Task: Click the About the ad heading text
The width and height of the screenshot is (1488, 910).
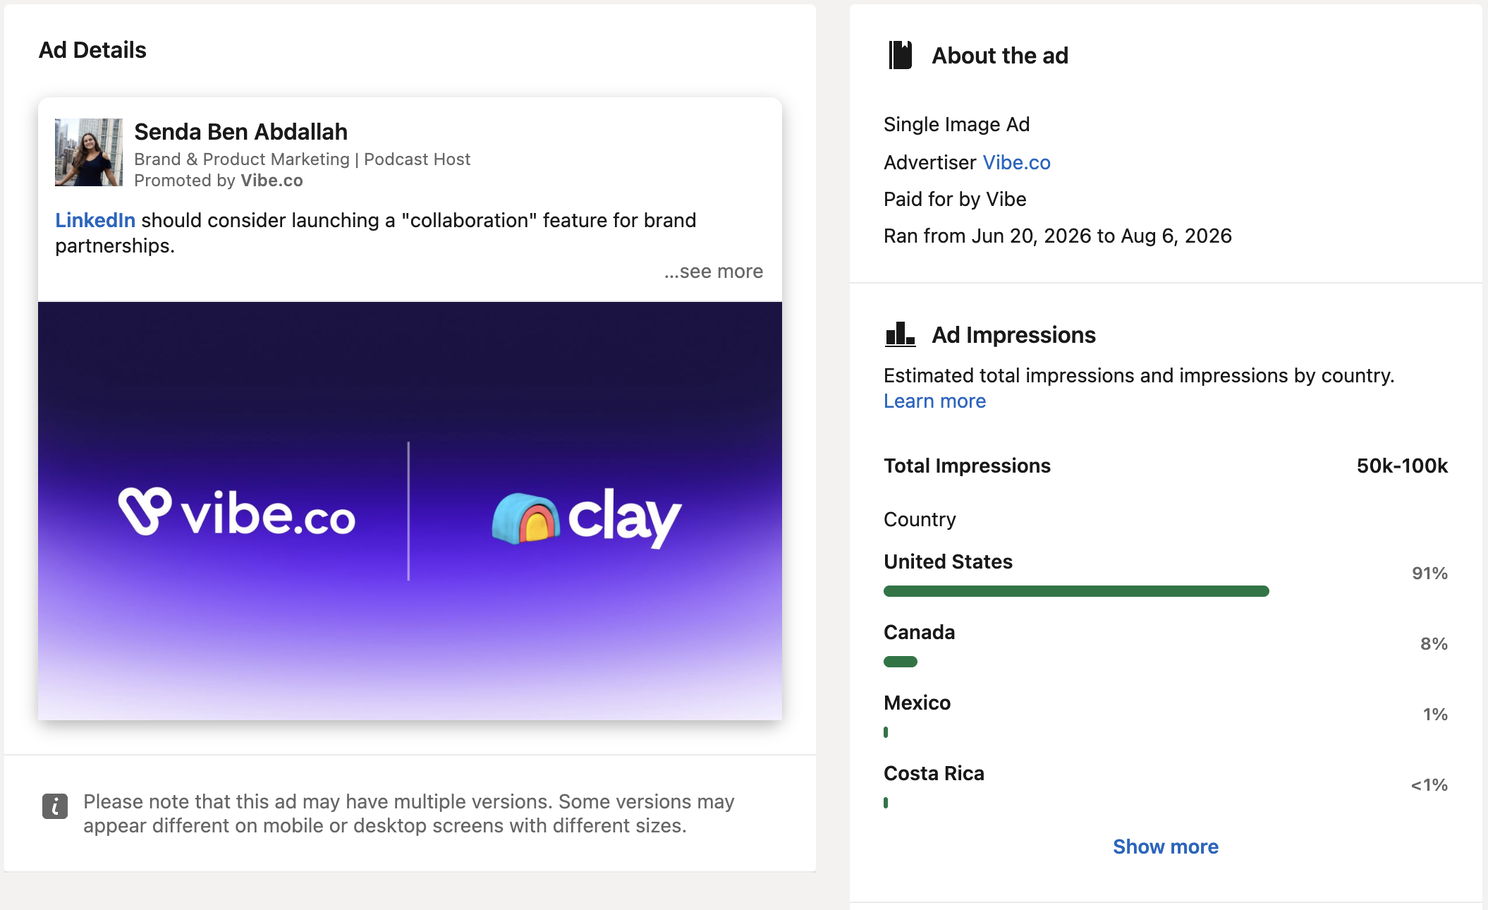Action: 1000,56
